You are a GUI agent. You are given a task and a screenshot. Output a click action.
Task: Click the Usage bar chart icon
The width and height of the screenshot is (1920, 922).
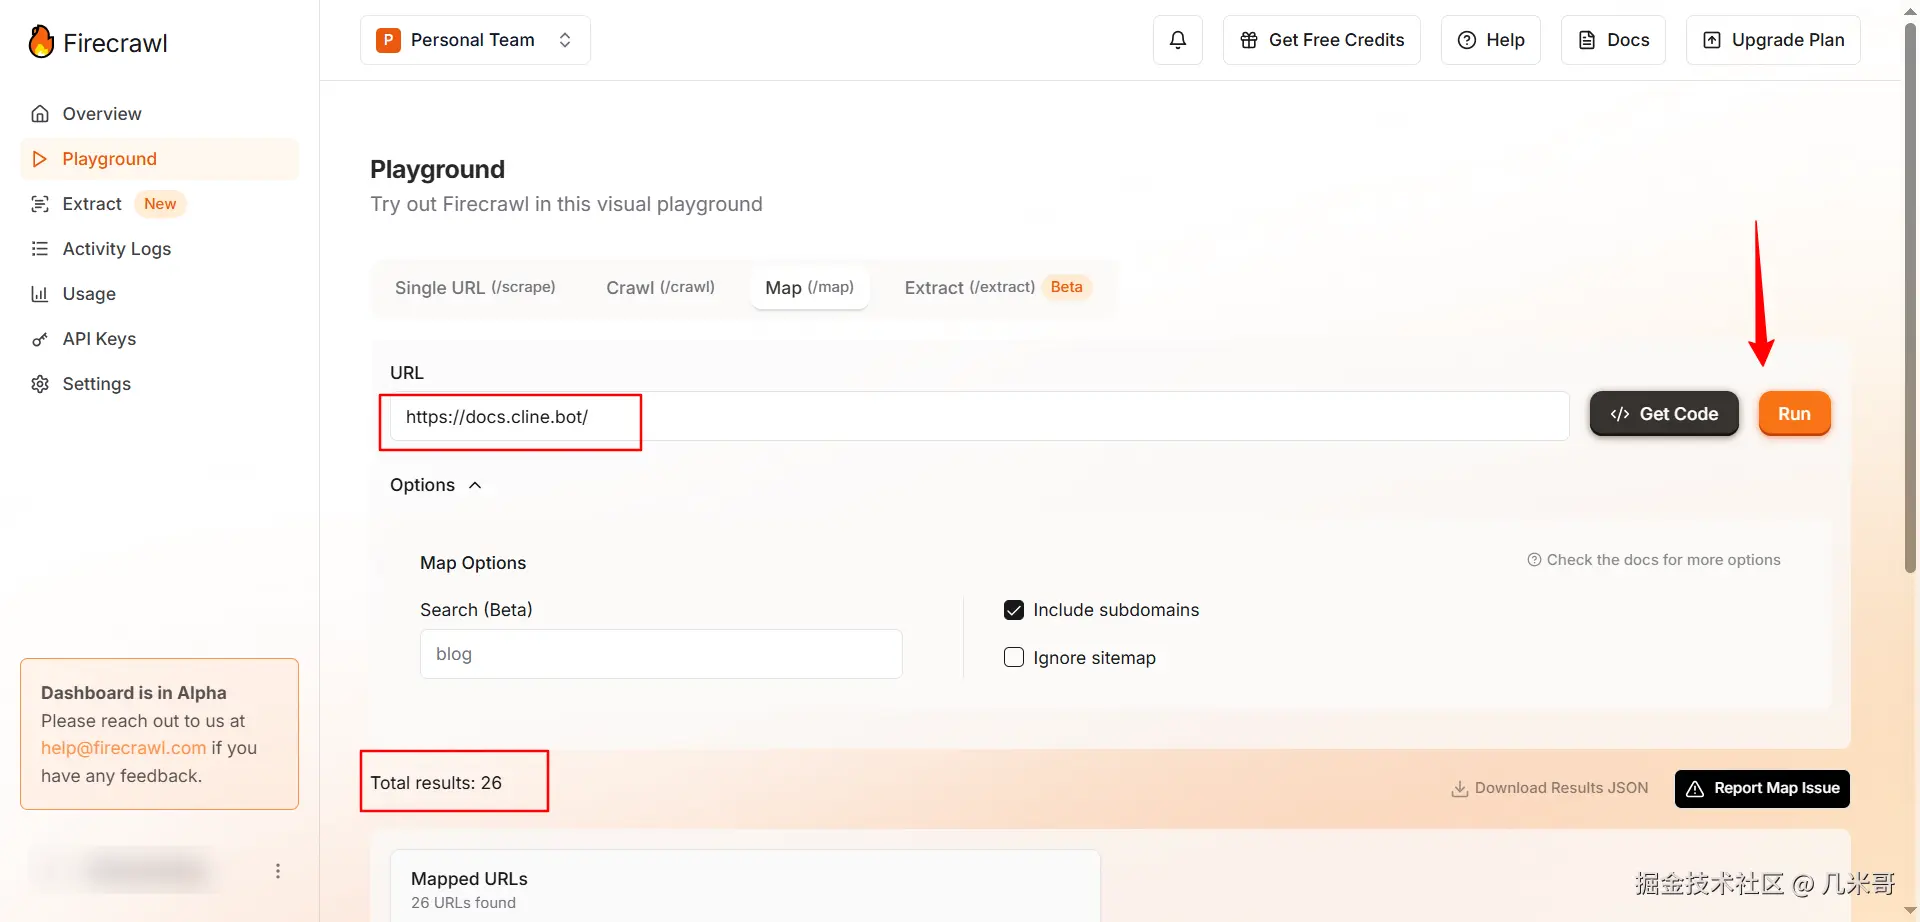[x=40, y=294]
